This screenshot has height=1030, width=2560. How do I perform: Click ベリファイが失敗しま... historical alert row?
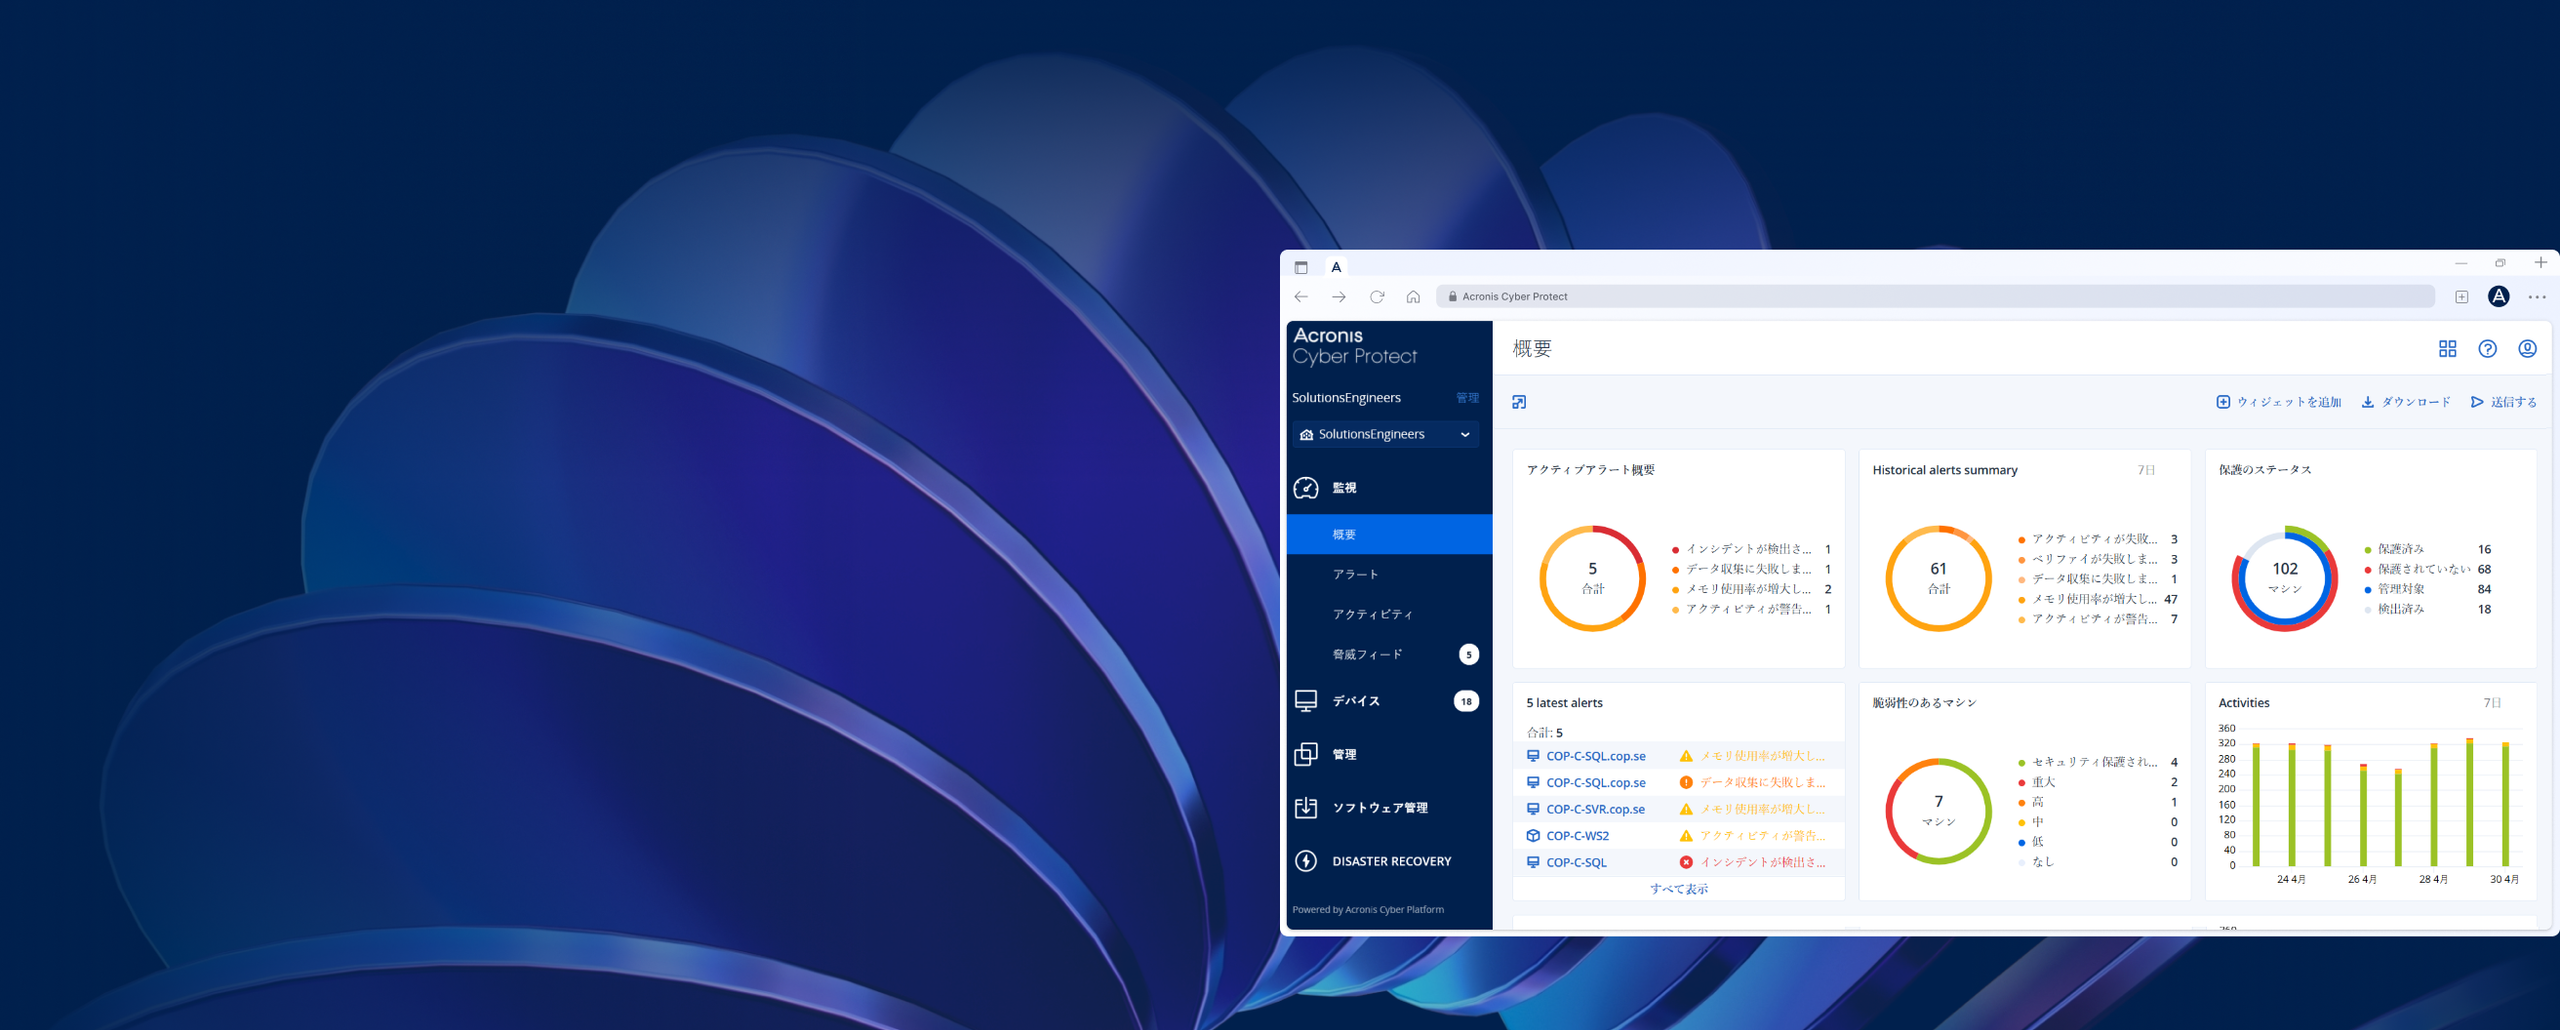2097,559
